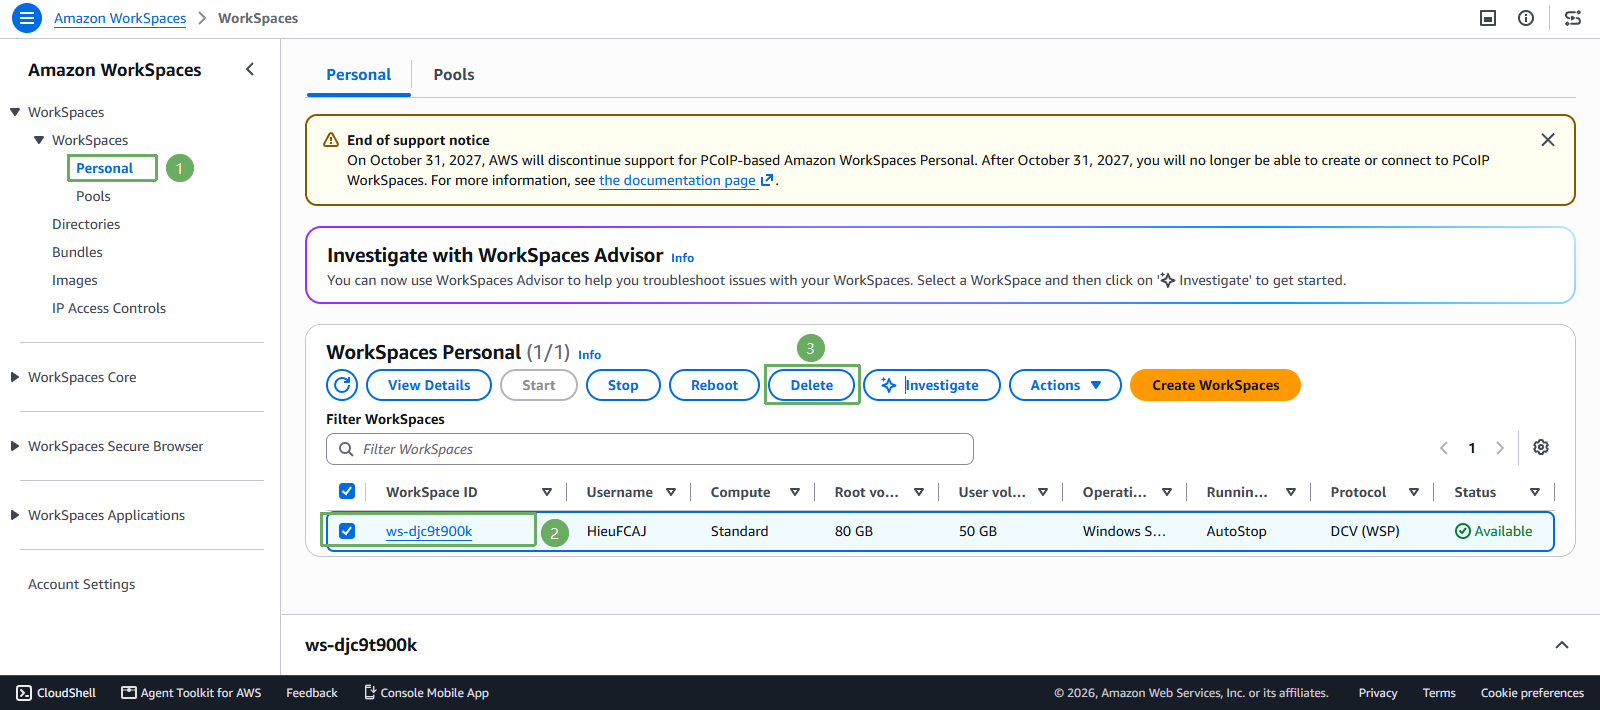Expand the ws-djc9t900k details panel chevron

tap(1562, 645)
